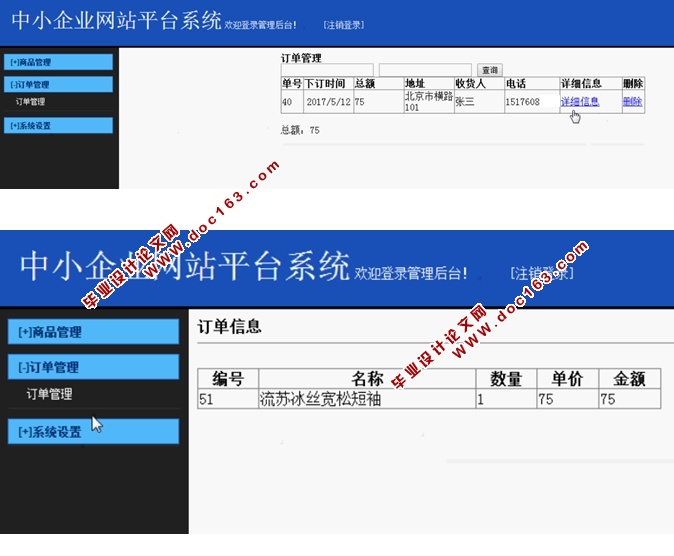Expand 系统设置 in the lower sidebar

pyautogui.click(x=93, y=431)
